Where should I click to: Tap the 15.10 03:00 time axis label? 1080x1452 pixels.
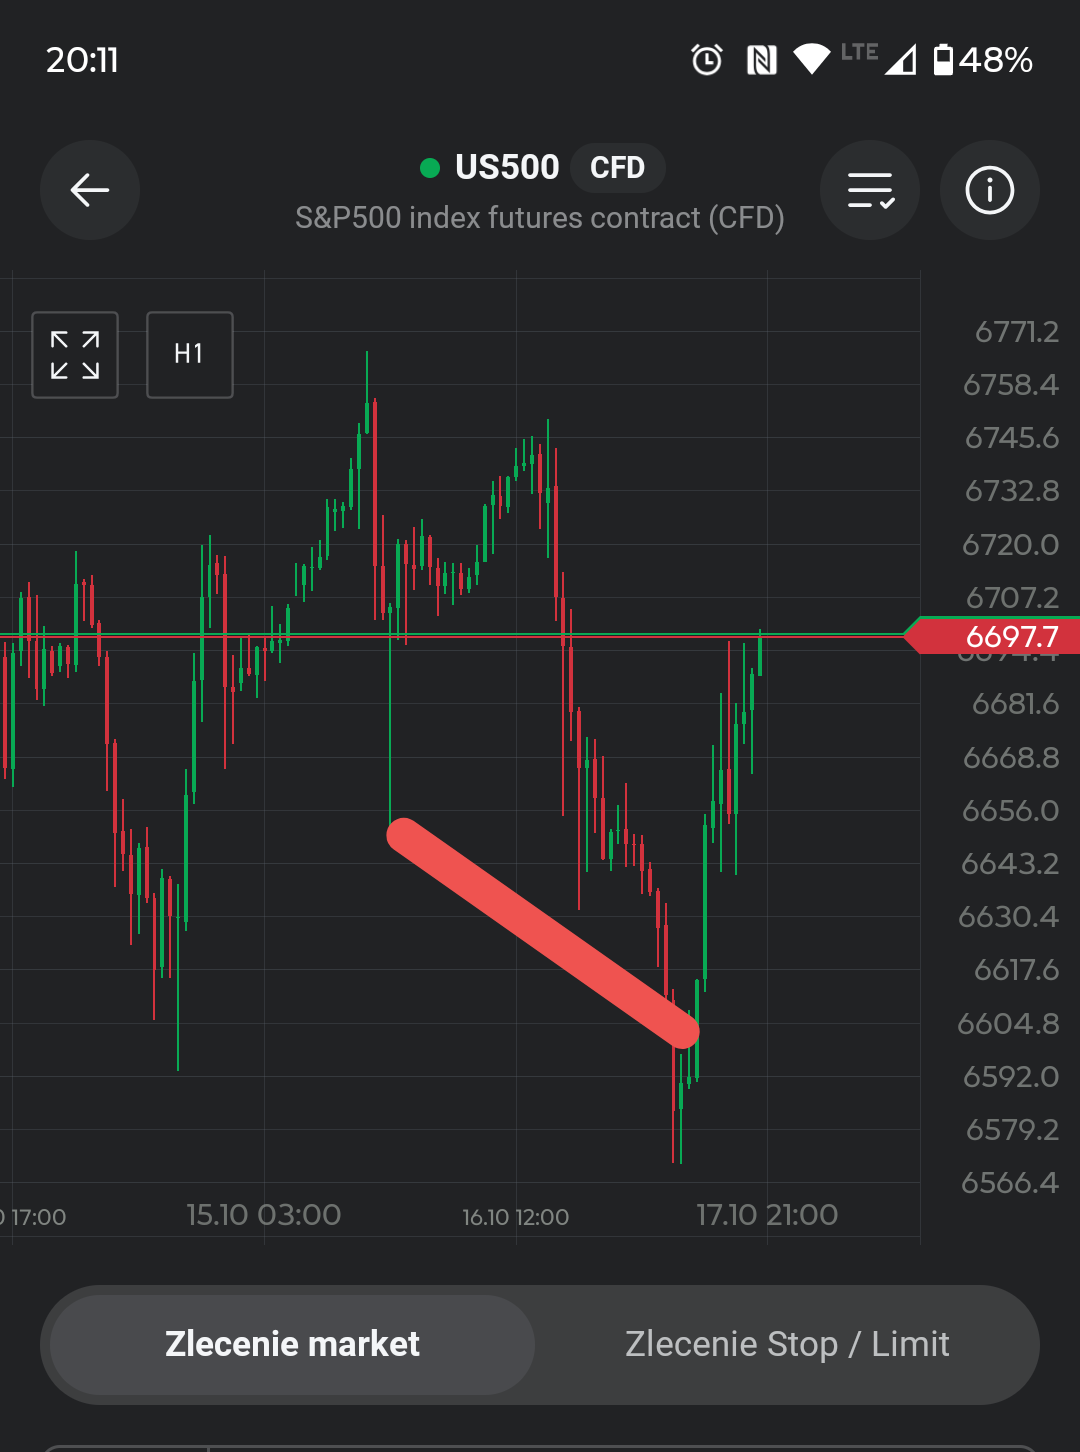coord(264,1215)
